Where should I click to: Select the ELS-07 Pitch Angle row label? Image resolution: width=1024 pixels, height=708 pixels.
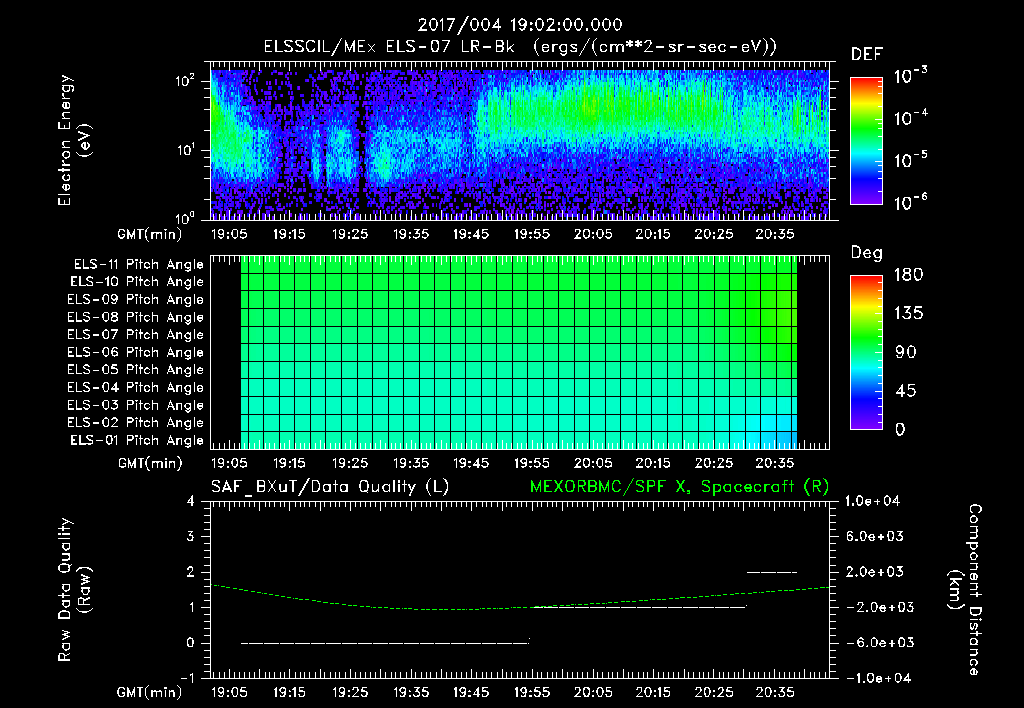(136, 334)
